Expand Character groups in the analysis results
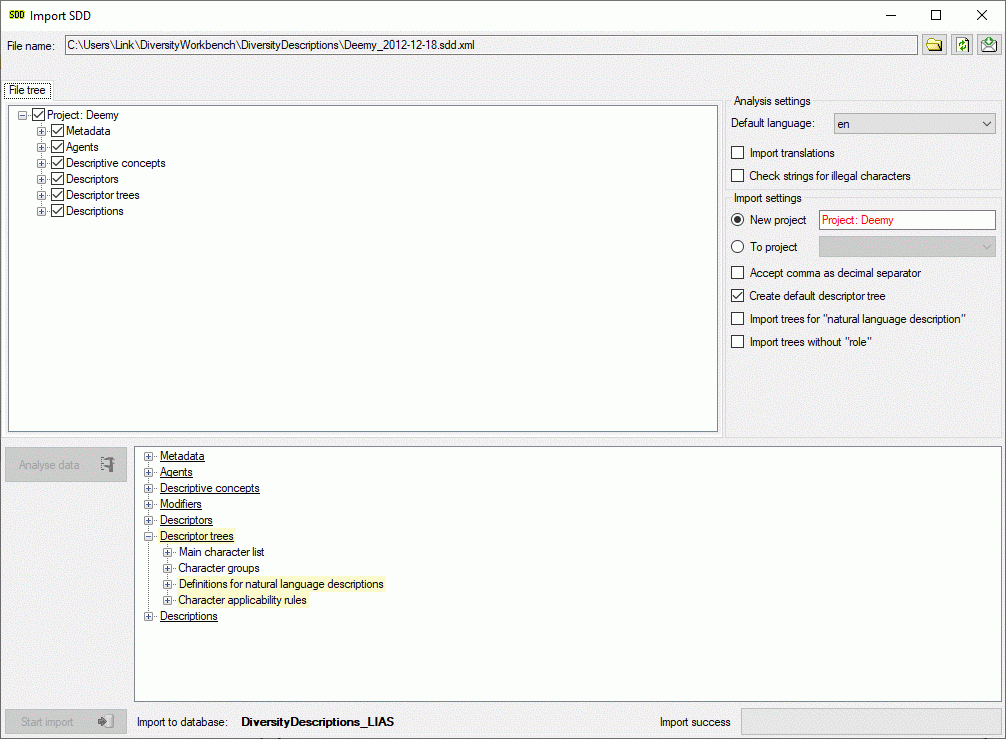This screenshot has height=739, width=1006. [x=168, y=568]
